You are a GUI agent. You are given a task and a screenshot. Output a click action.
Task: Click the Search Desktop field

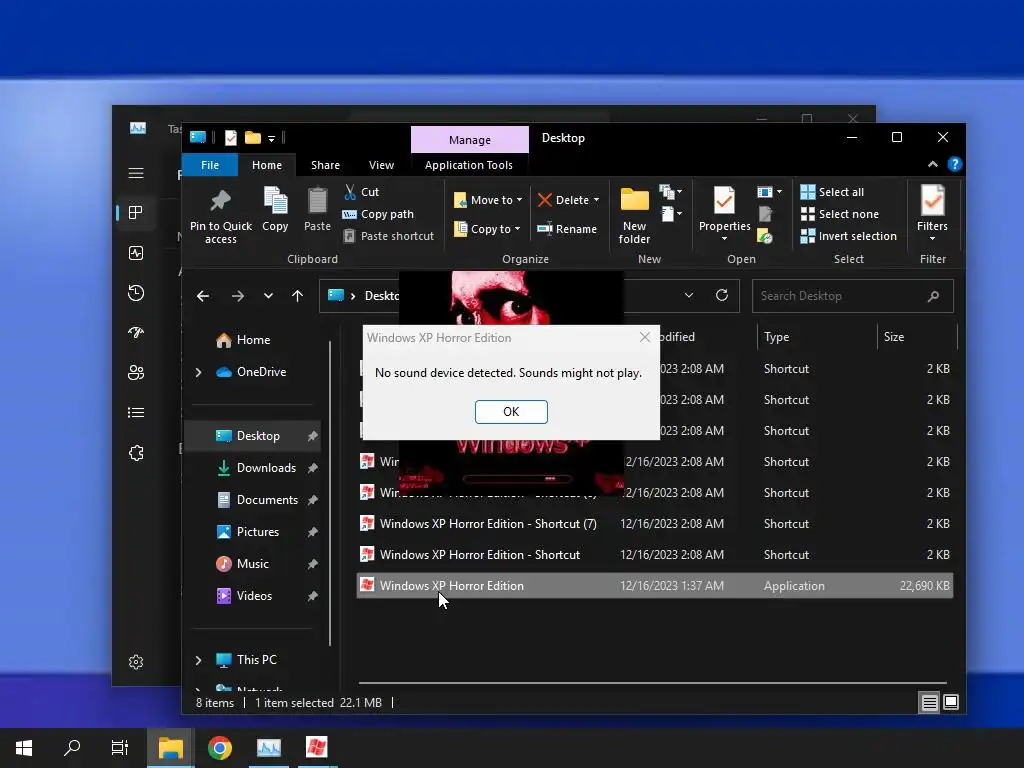[852, 296]
